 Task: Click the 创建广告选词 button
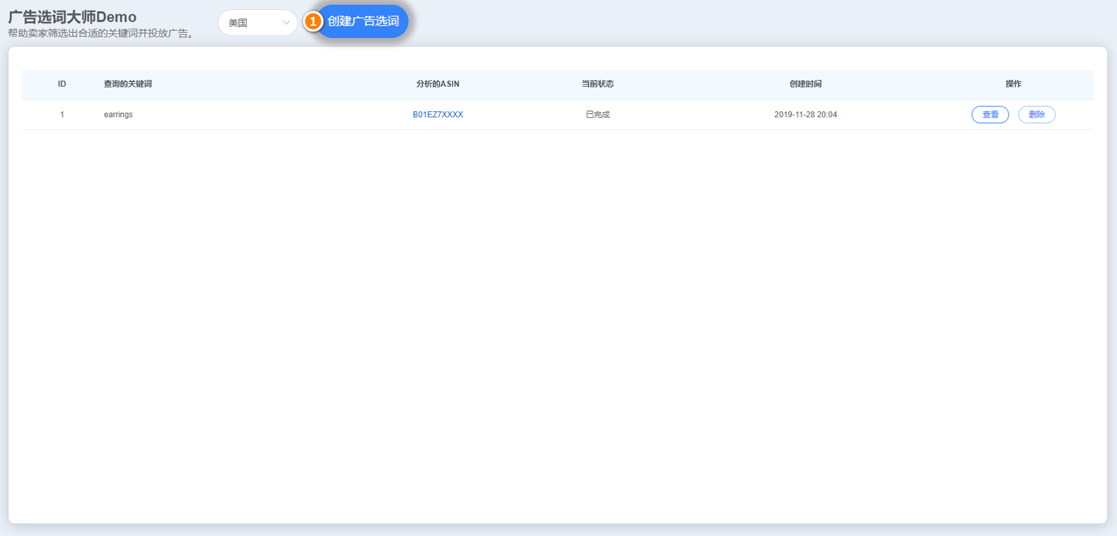[x=363, y=21]
